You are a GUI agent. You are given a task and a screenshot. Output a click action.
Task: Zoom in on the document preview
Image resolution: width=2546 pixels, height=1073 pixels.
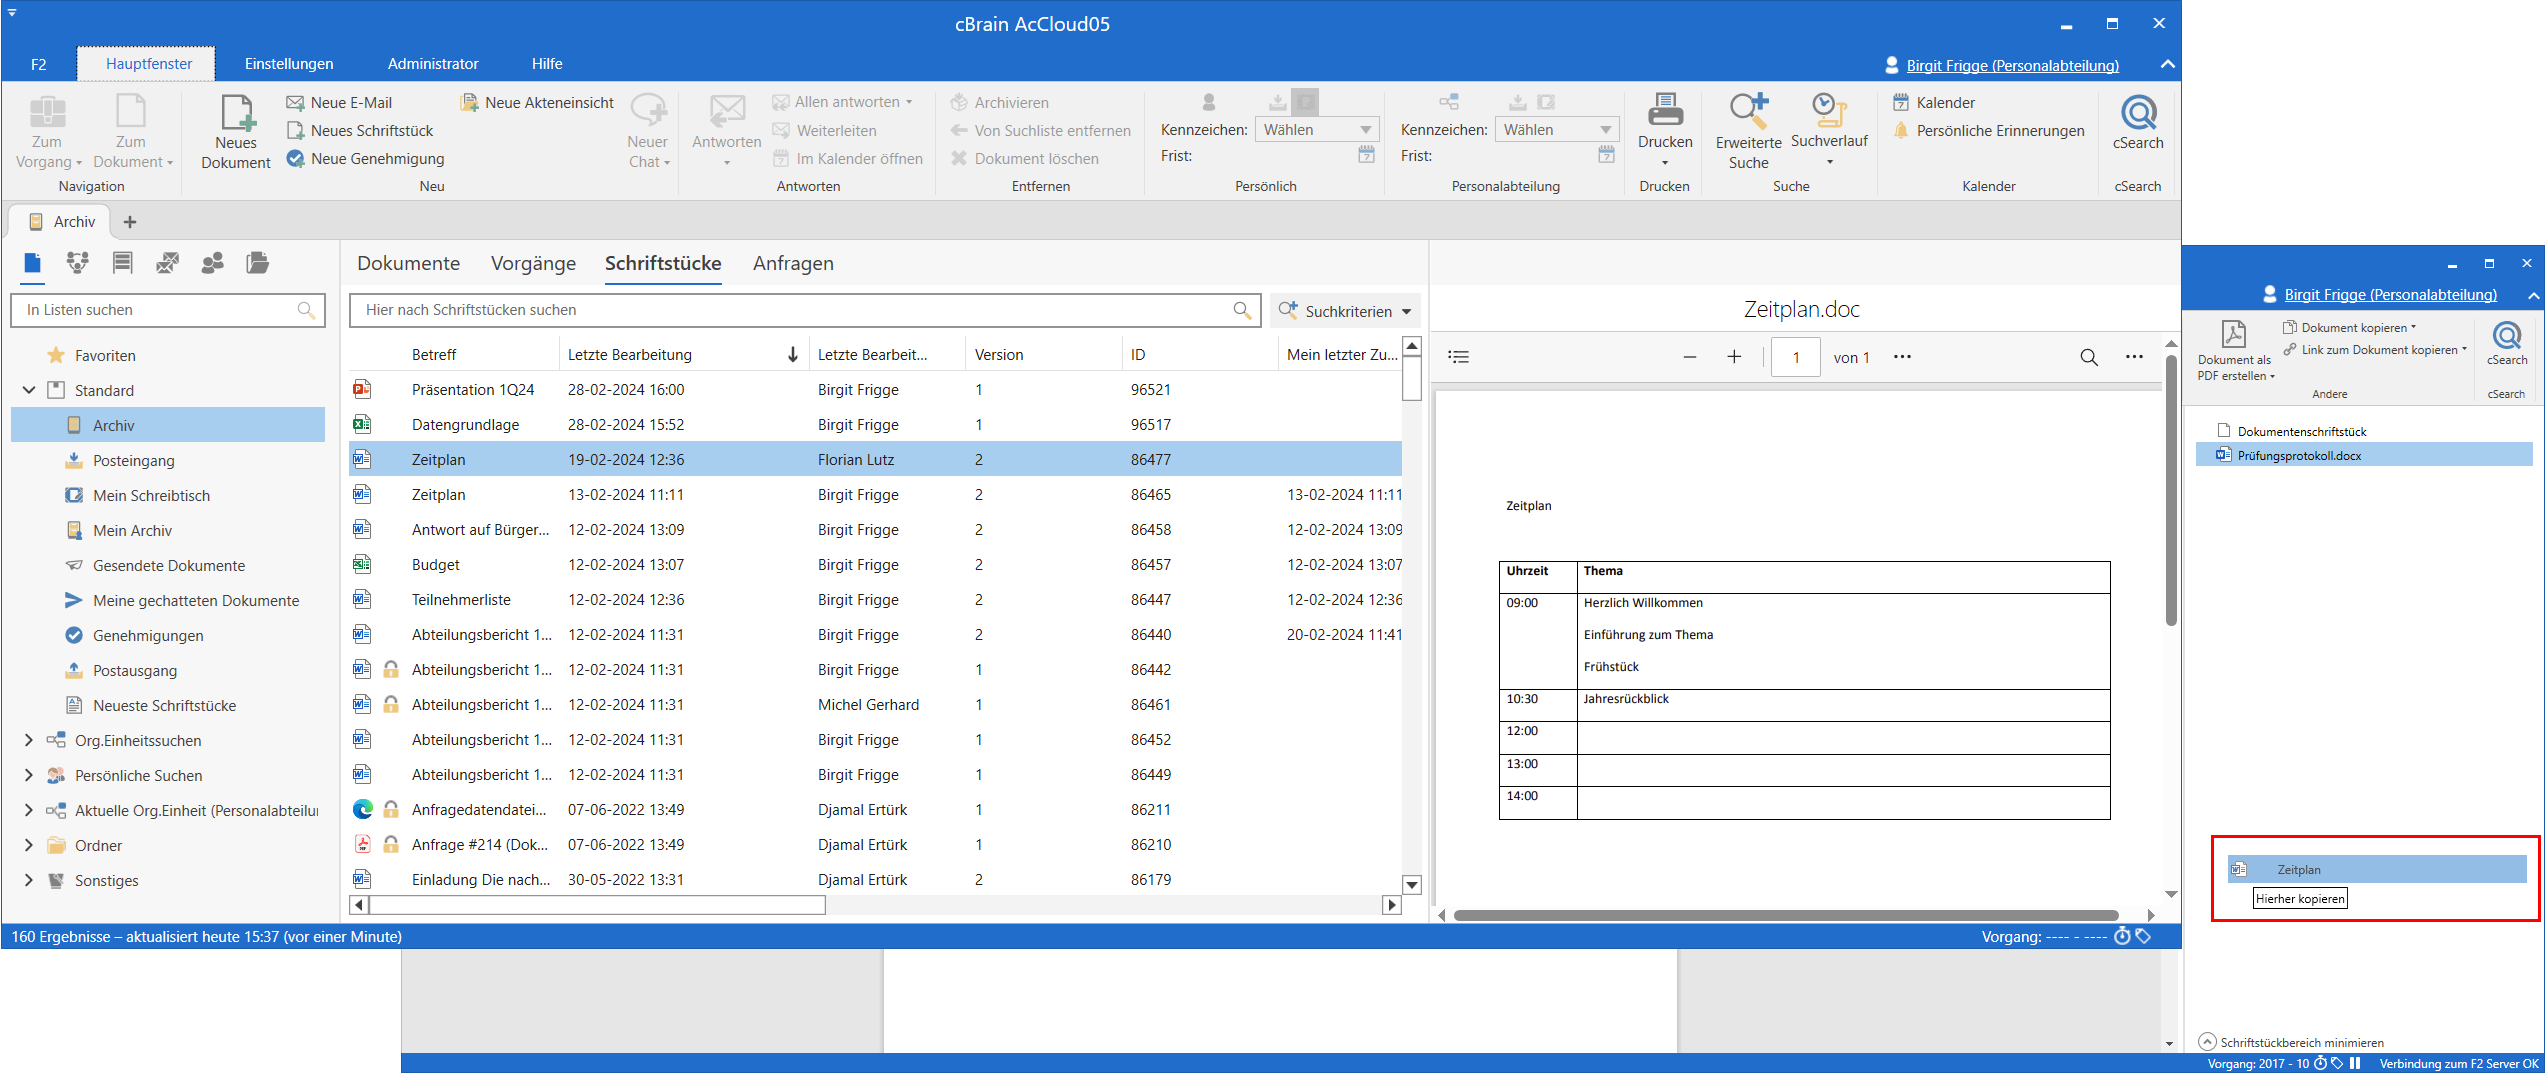pos(1734,357)
